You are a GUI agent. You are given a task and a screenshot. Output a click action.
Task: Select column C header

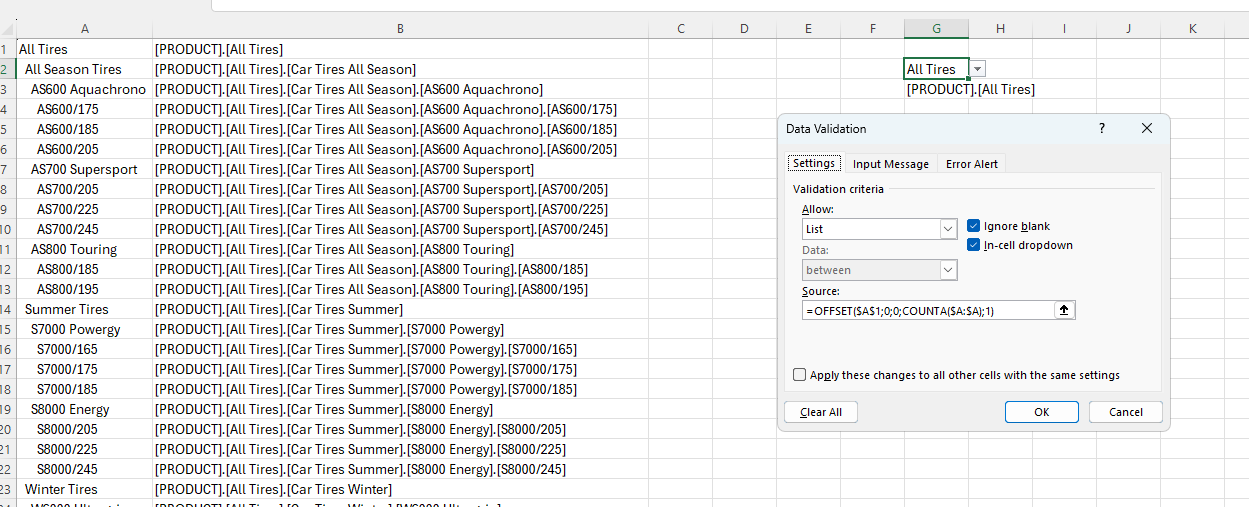coord(681,29)
